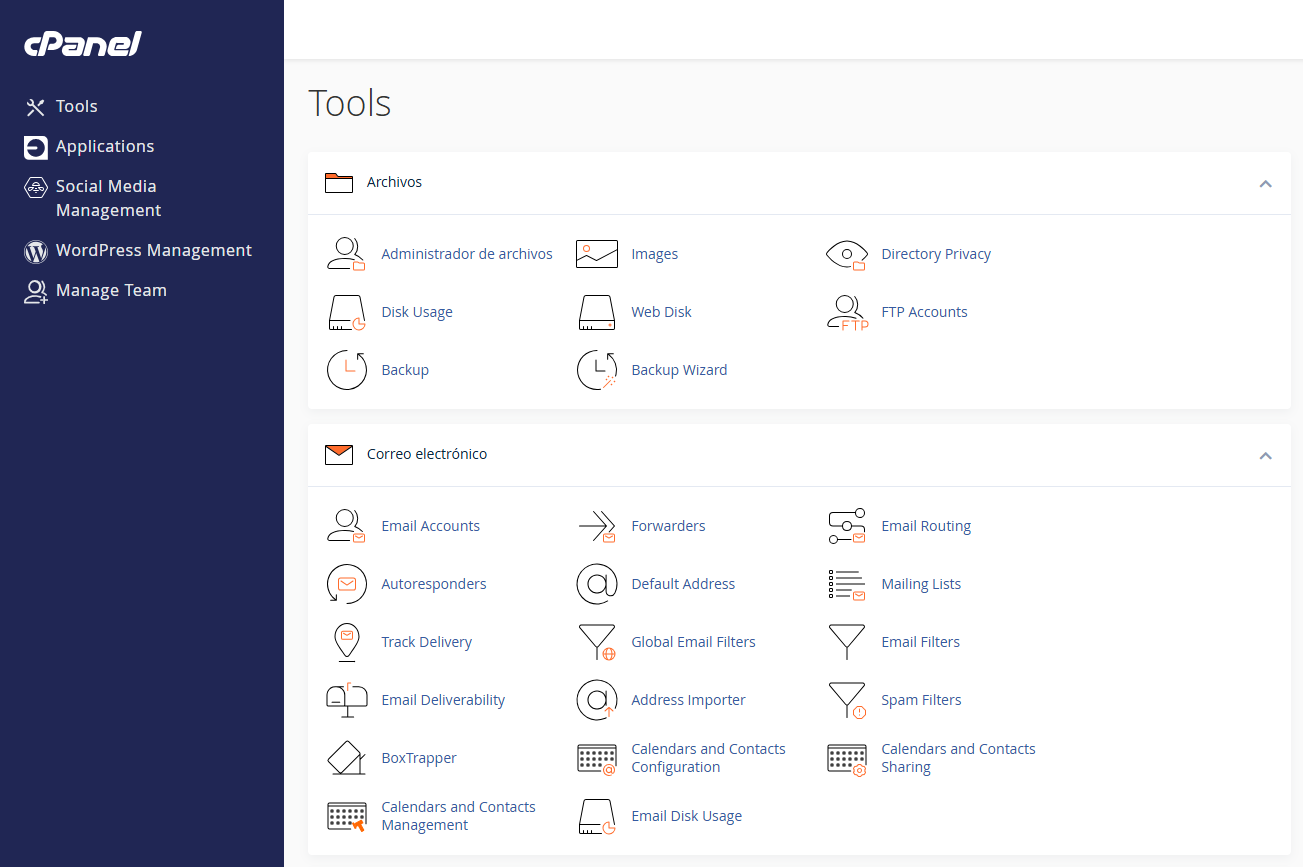Screen dimensions: 1303x867
Task: Open the Email Accounts link
Action: [430, 526]
